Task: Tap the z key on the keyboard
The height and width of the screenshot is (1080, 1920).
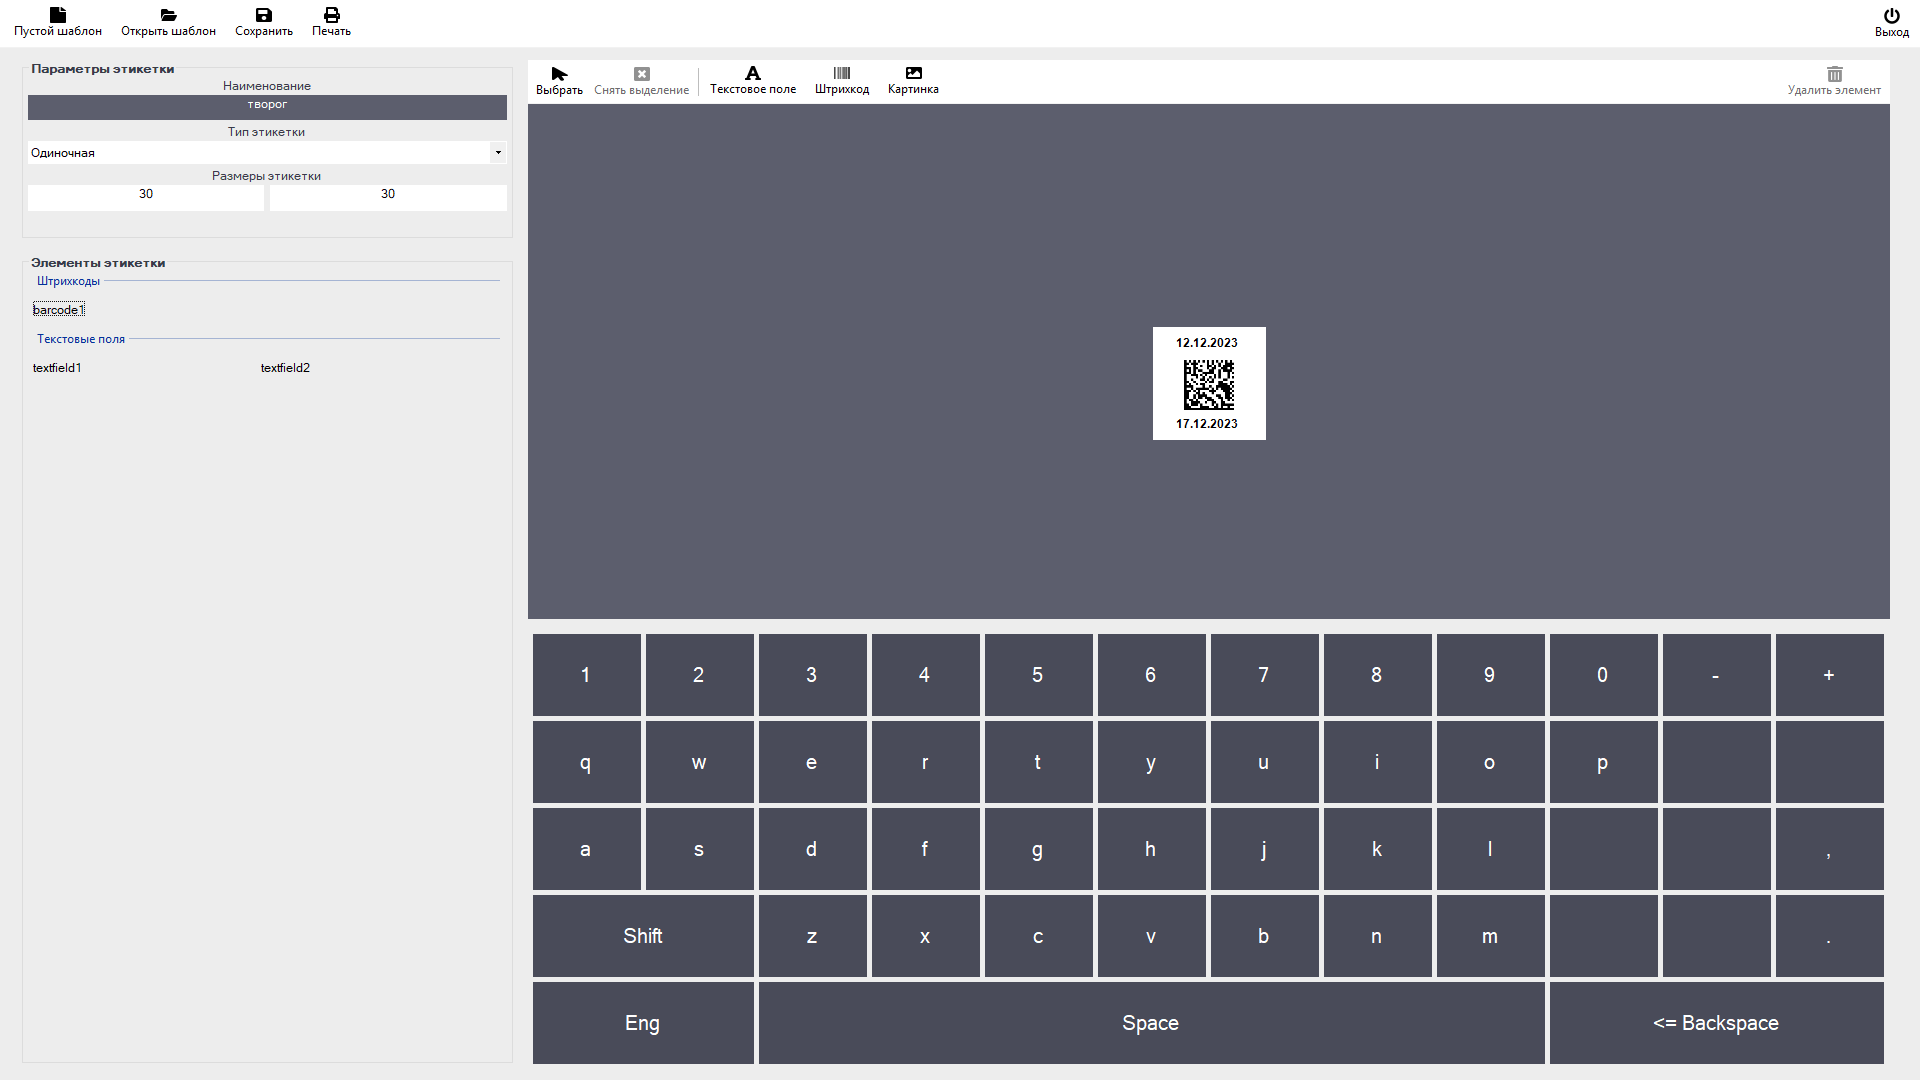Action: click(x=813, y=936)
